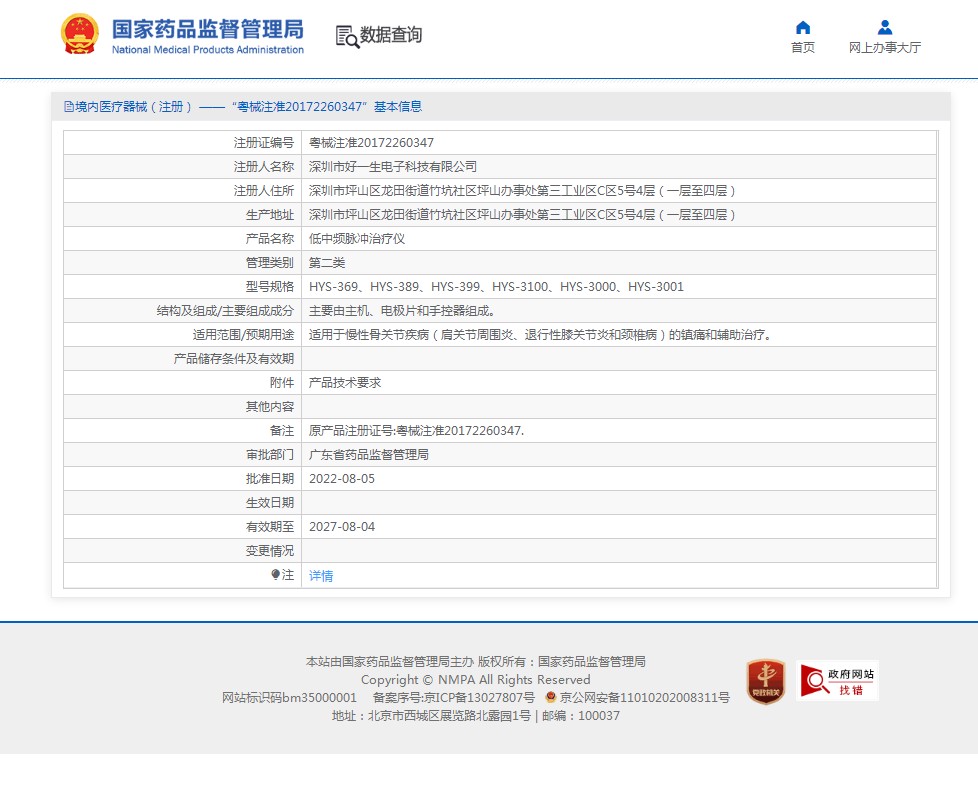Open the 详情 link
The width and height of the screenshot is (978, 809).
(321, 576)
